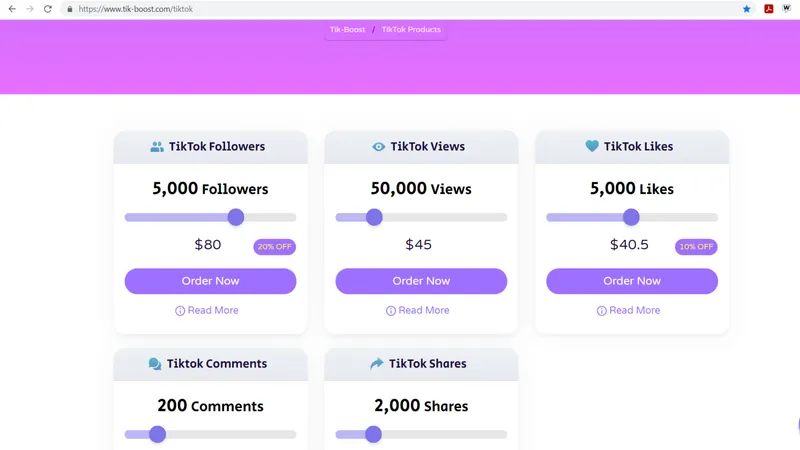Reload the page with refresh icon
This screenshot has height=450, width=800.
point(47,9)
